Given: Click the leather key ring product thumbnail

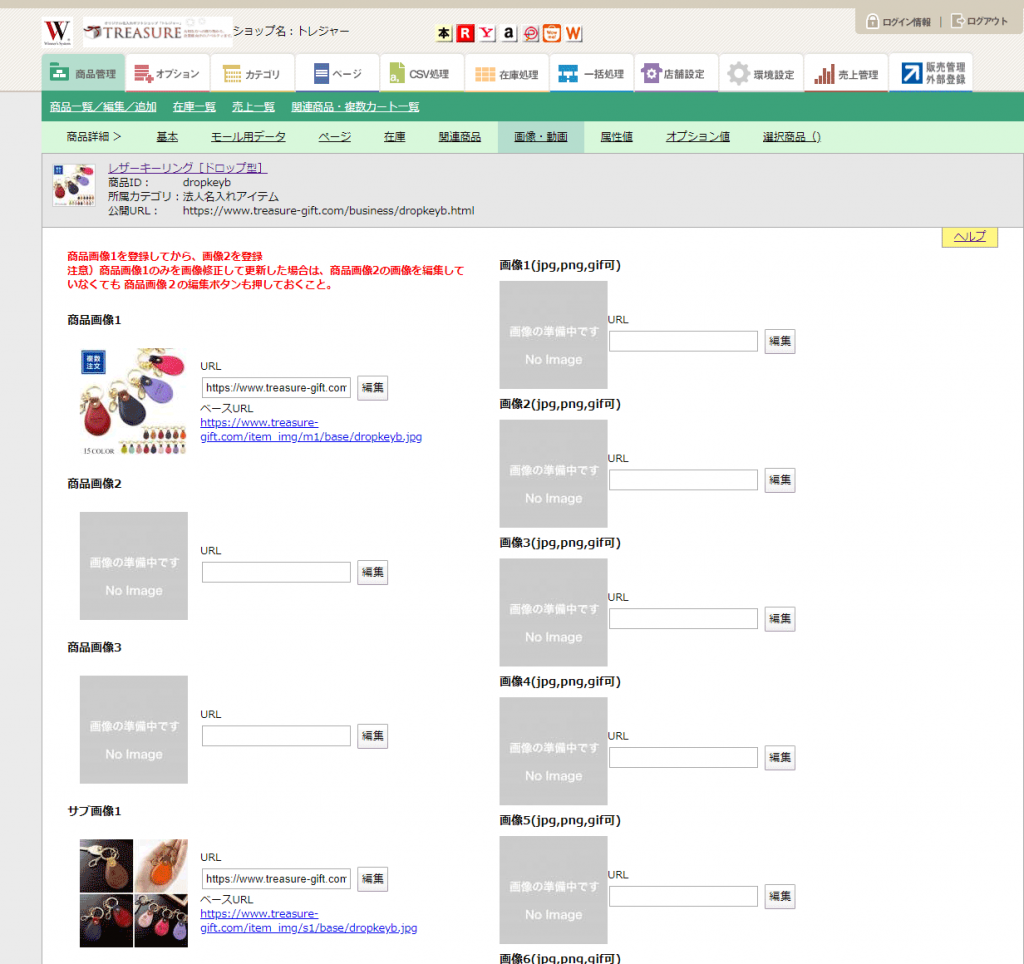Looking at the screenshot, I should tap(74, 186).
